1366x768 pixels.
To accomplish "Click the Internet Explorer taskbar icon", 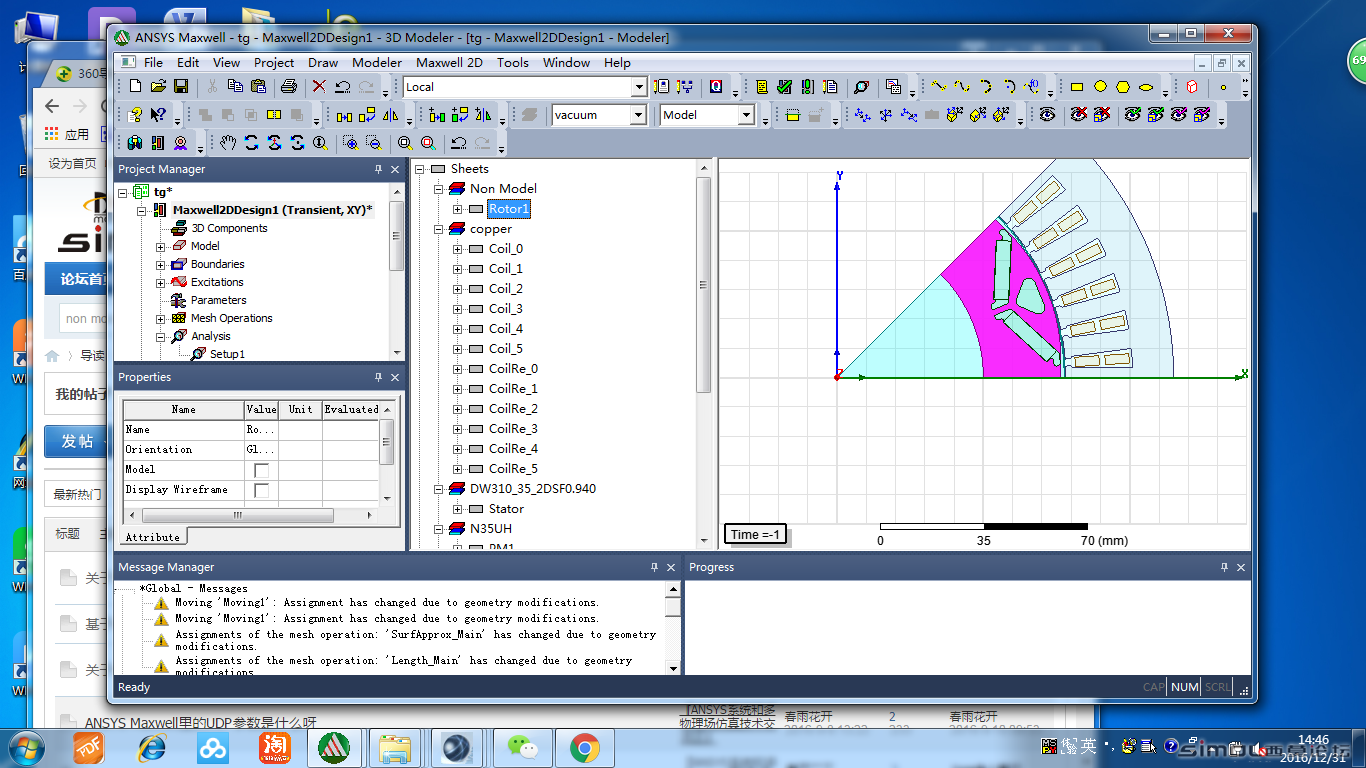I will point(152,748).
